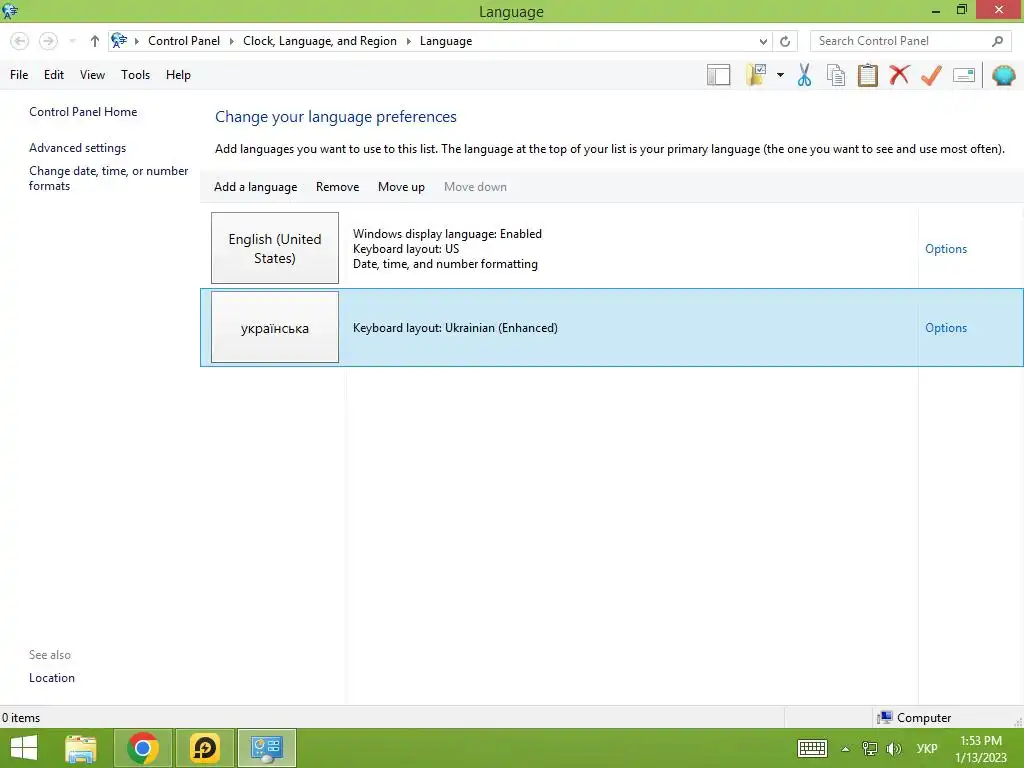
Task: Expand arrow after Clock, Language, and Region
Action: (x=408, y=41)
